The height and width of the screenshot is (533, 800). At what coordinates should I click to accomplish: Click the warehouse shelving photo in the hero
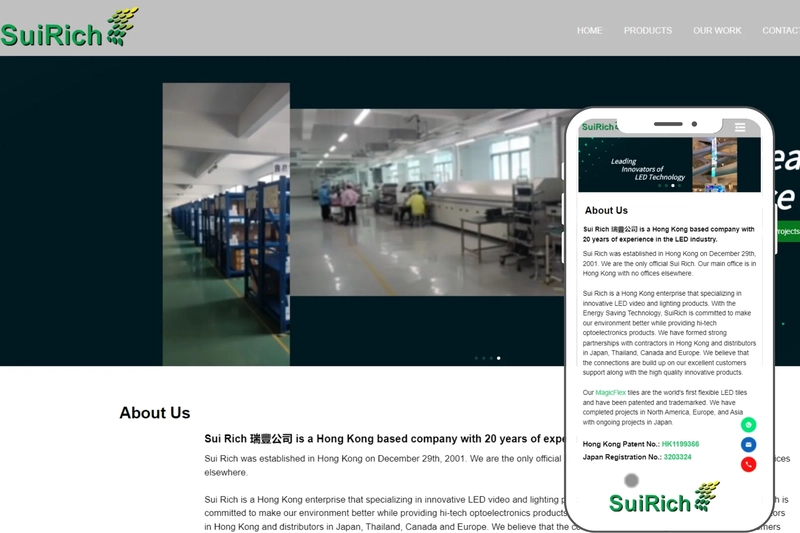pyautogui.click(x=226, y=224)
